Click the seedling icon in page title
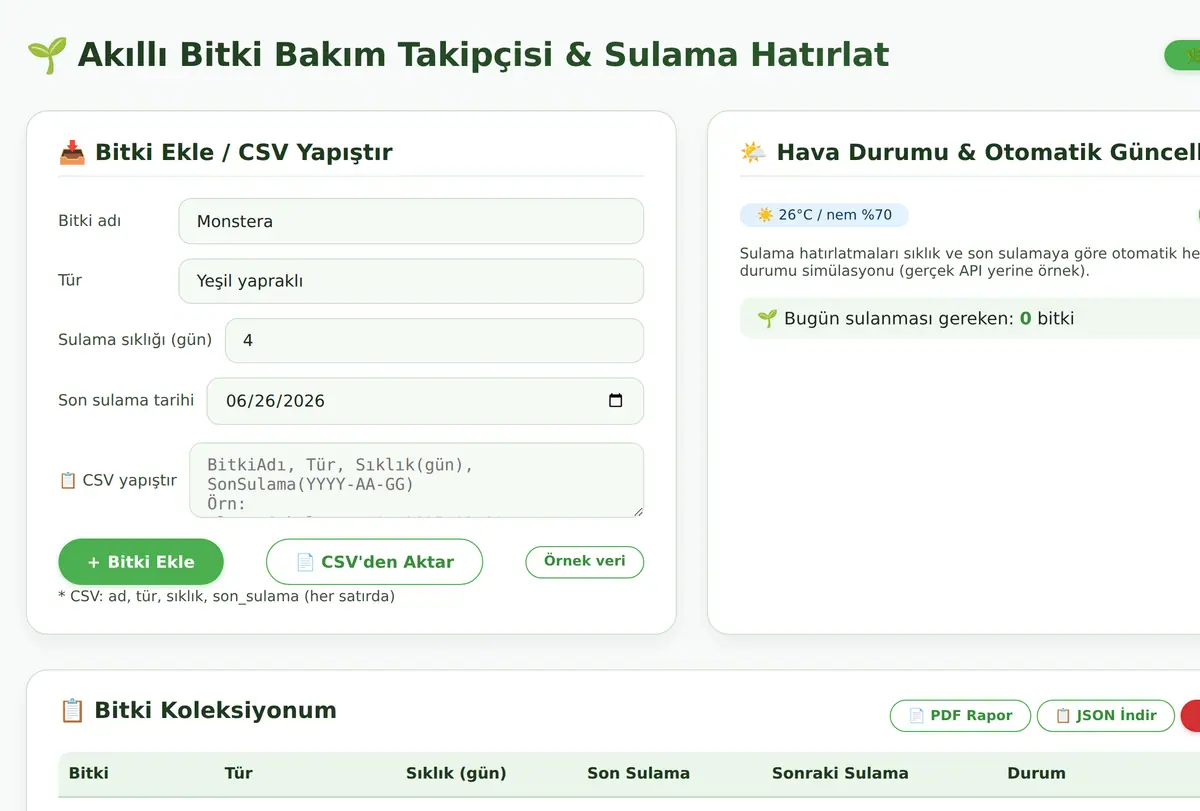The image size is (1200, 811). pyautogui.click(x=47, y=54)
